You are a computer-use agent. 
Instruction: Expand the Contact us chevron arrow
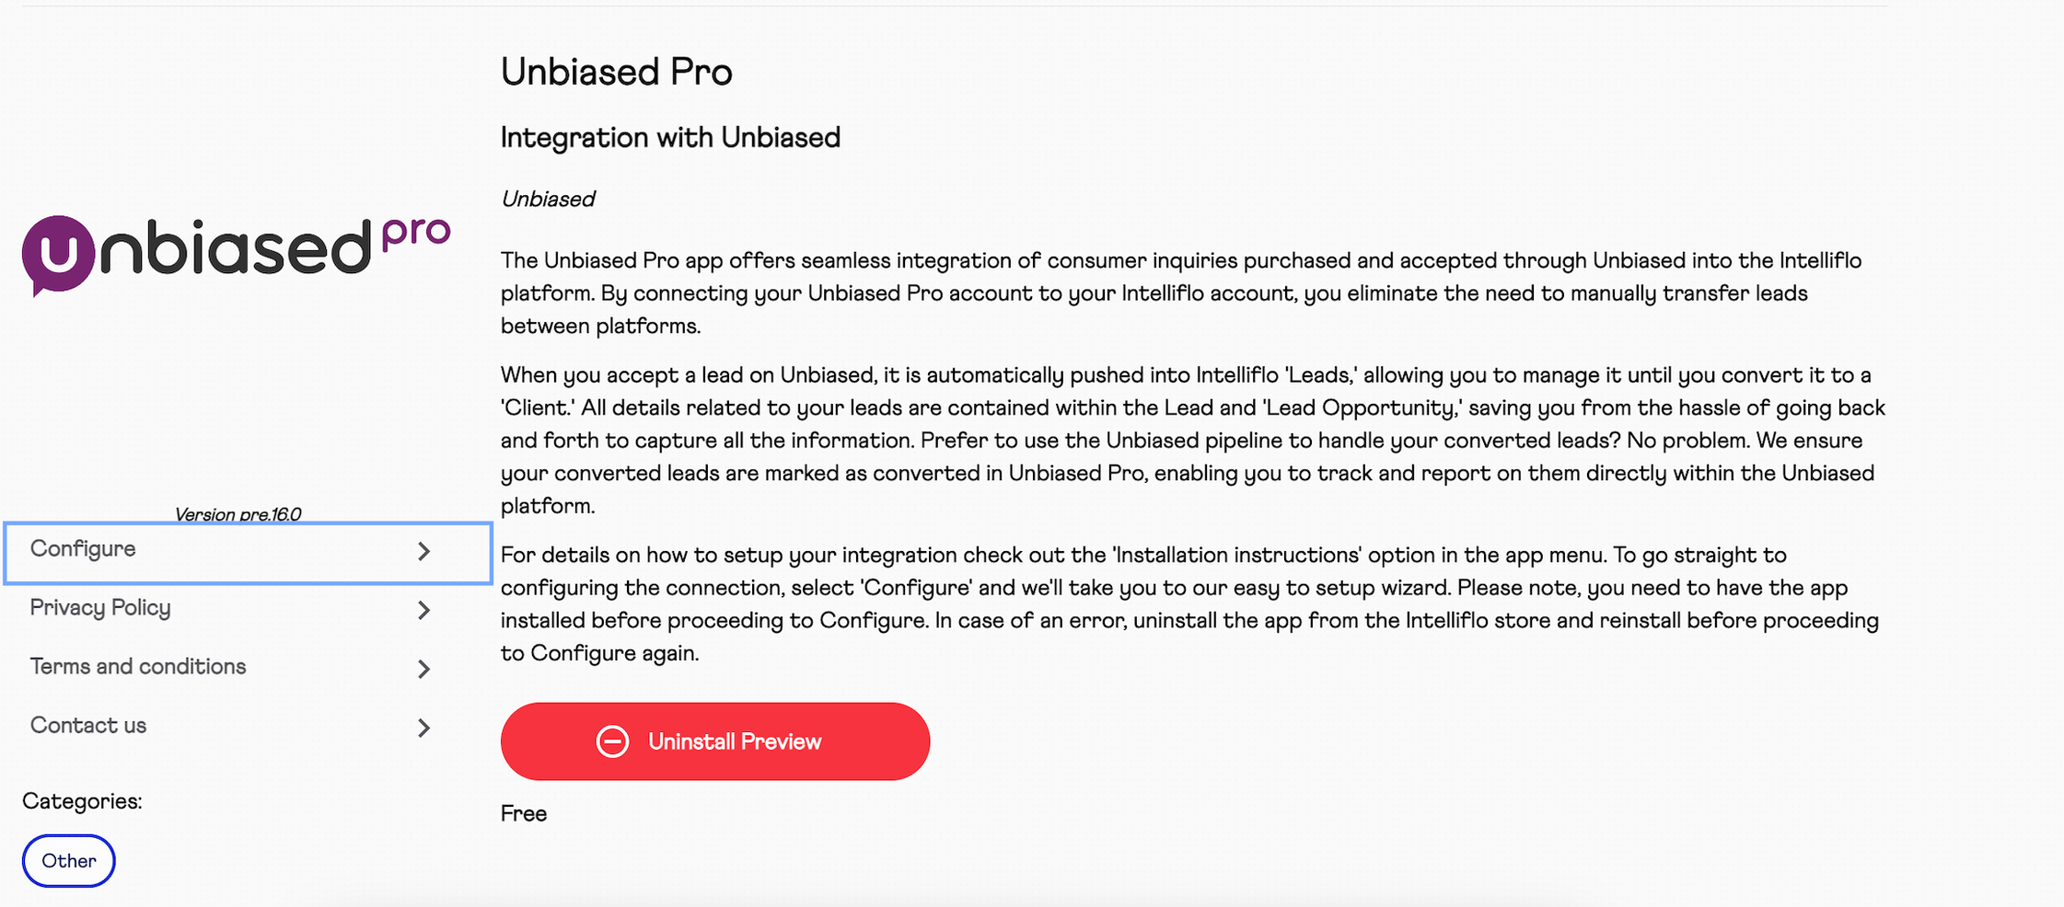coord(424,728)
